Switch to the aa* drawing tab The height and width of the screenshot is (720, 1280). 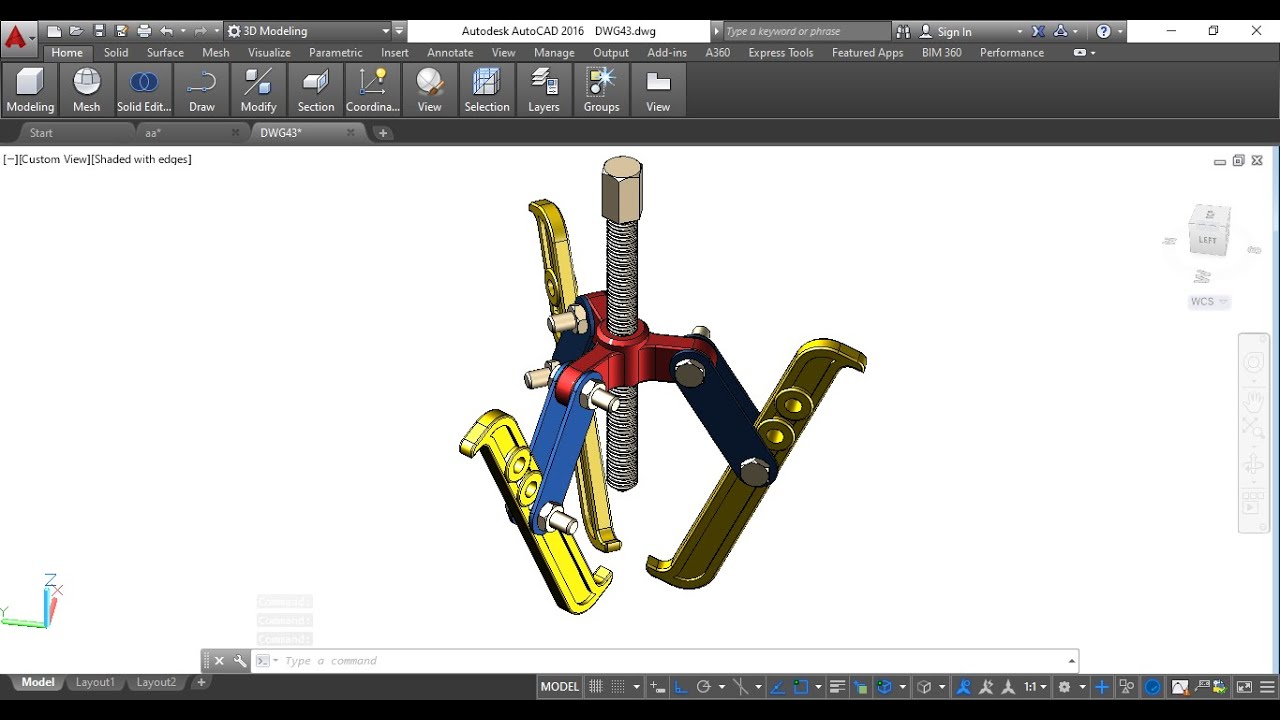pyautogui.click(x=190, y=132)
